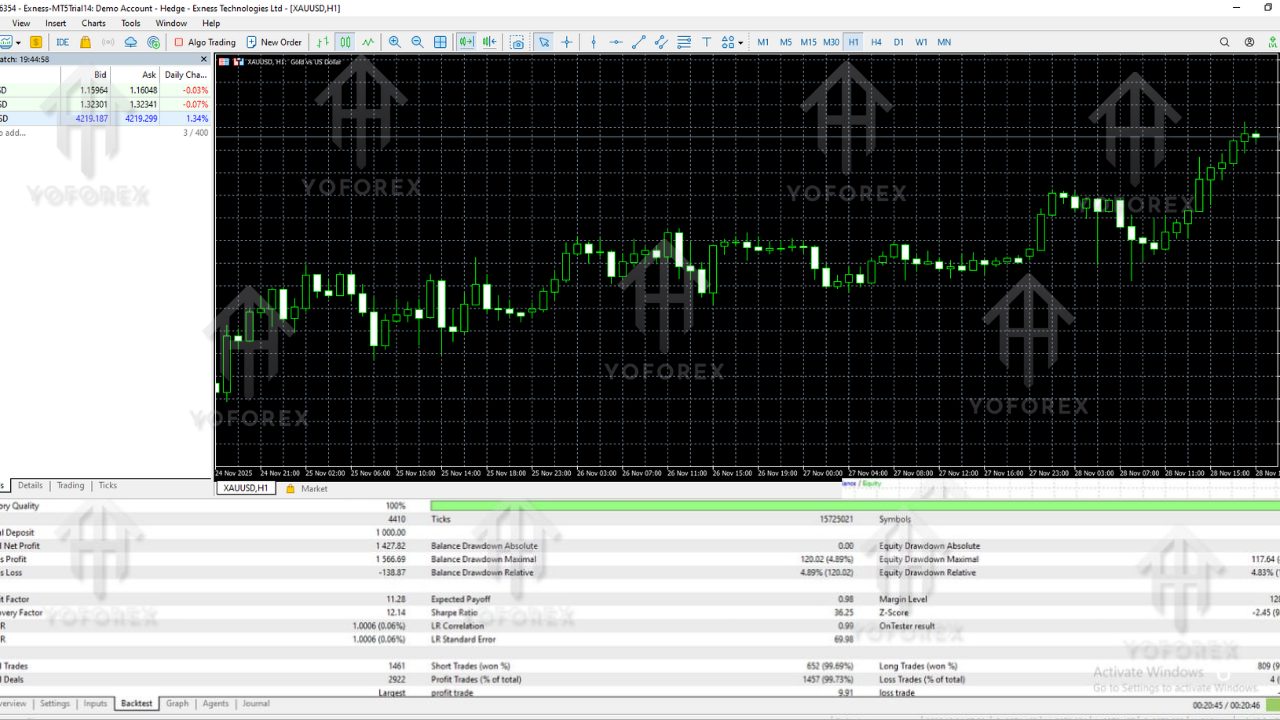Click the Zoom In magnifier icon
Screen dimensions: 1280x720
tap(395, 42)
